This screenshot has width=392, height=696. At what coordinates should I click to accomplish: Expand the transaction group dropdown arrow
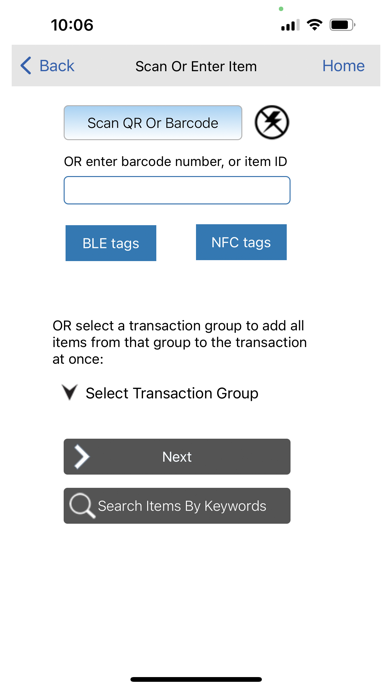70,392
